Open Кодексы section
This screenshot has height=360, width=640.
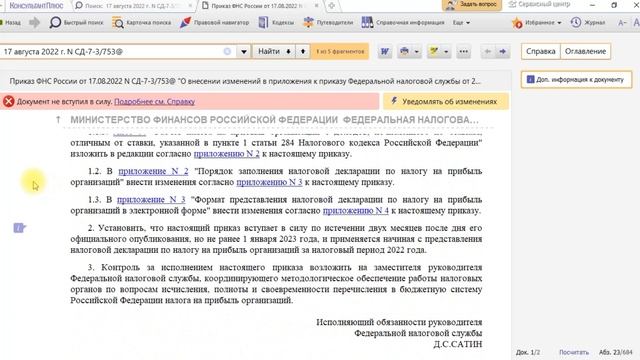click(276, 22)
